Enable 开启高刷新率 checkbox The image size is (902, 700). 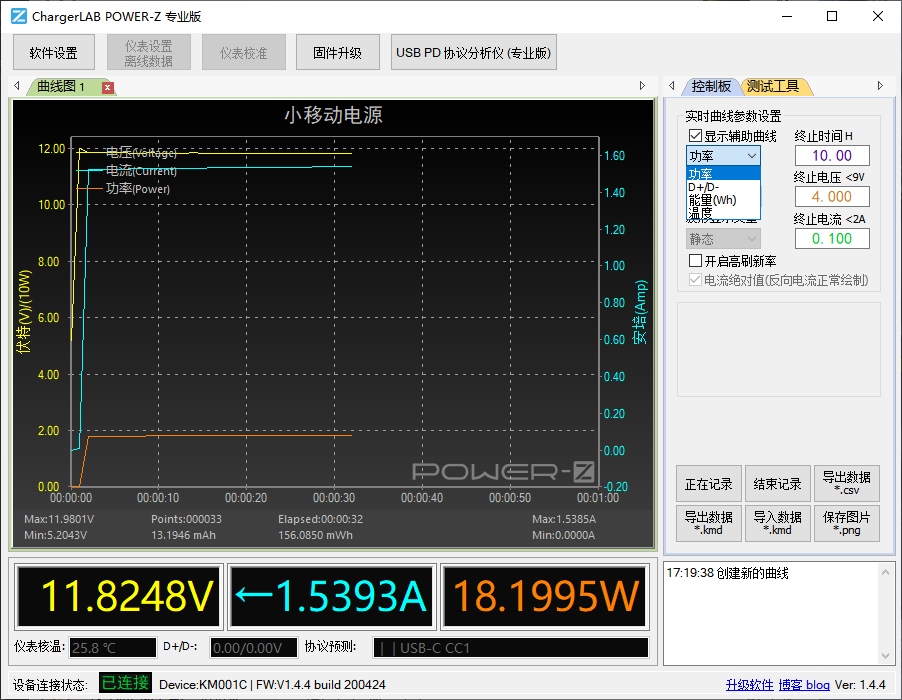pyautogui.click(x=694, y=260)
